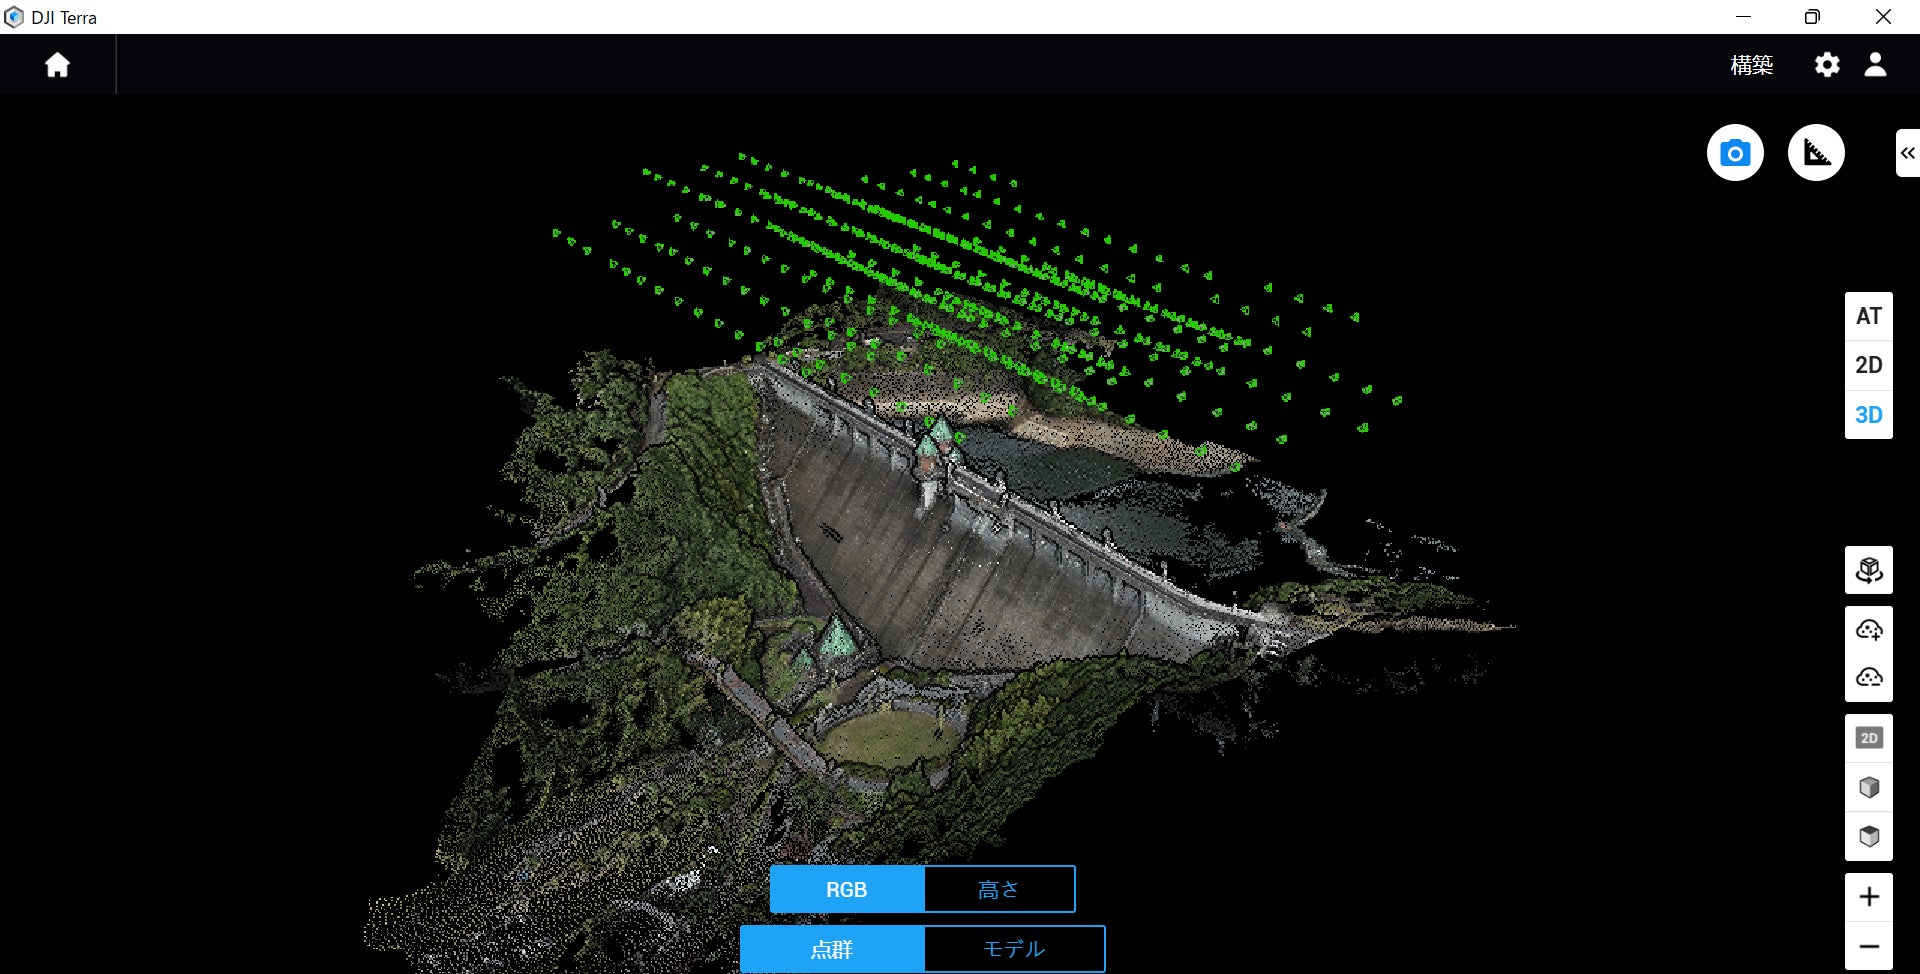Open the user account icon
The image size is (1920, 974).
(x=1875, y=65)
